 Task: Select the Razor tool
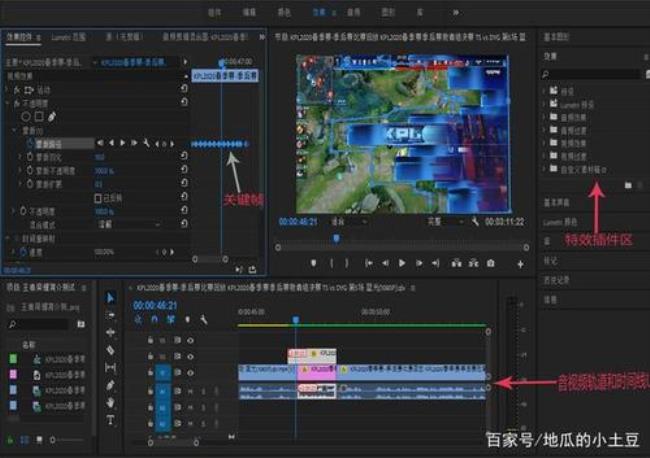pyautogui.click(x=111, y=350)
